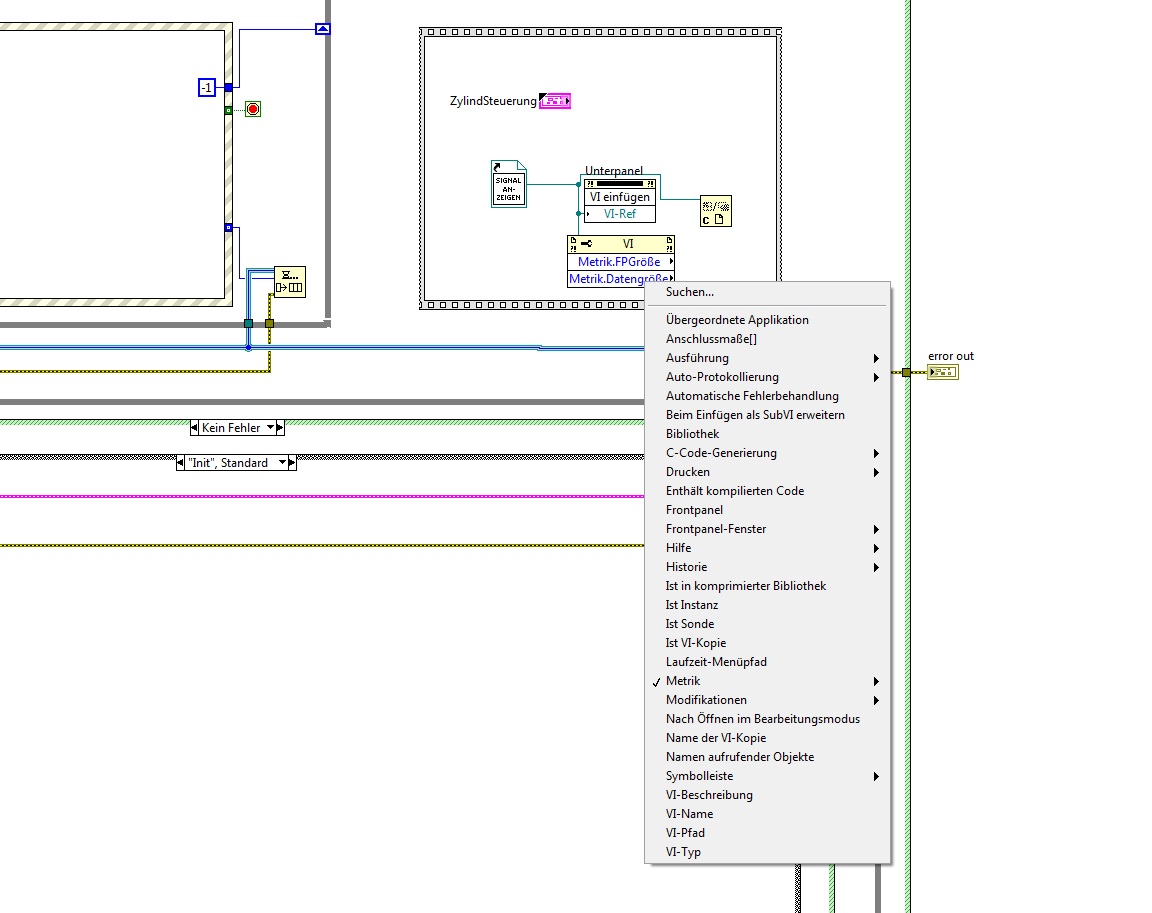The image size is (1152, 913).
Task: Expand the Modifikationen submenu
Action: [x=767, y=700]
